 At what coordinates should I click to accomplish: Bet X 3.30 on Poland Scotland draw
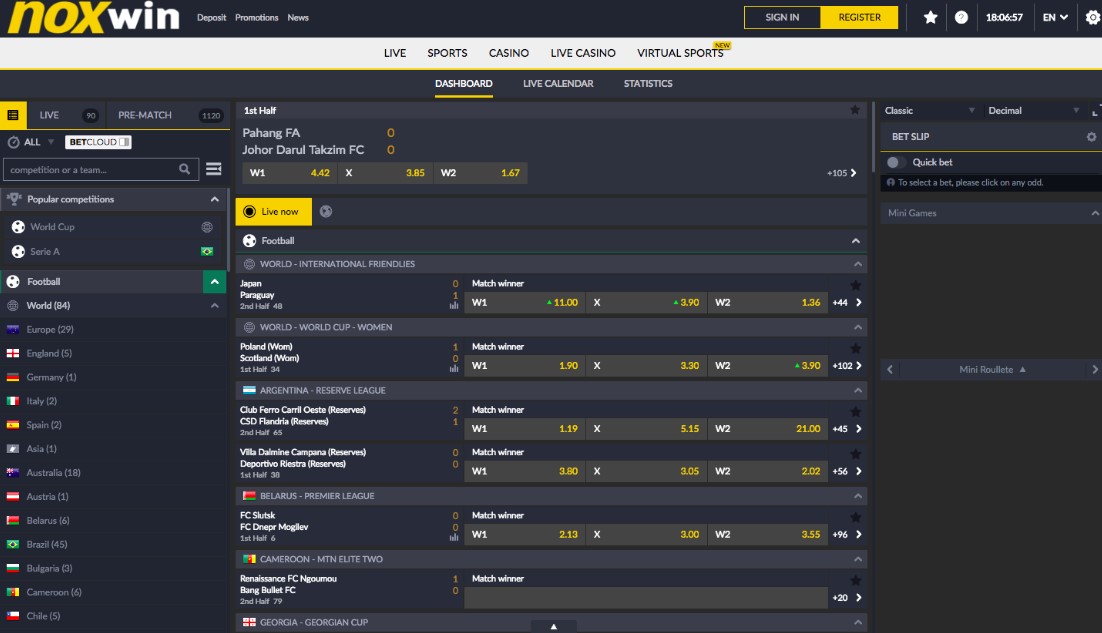(x=646, y=366)
